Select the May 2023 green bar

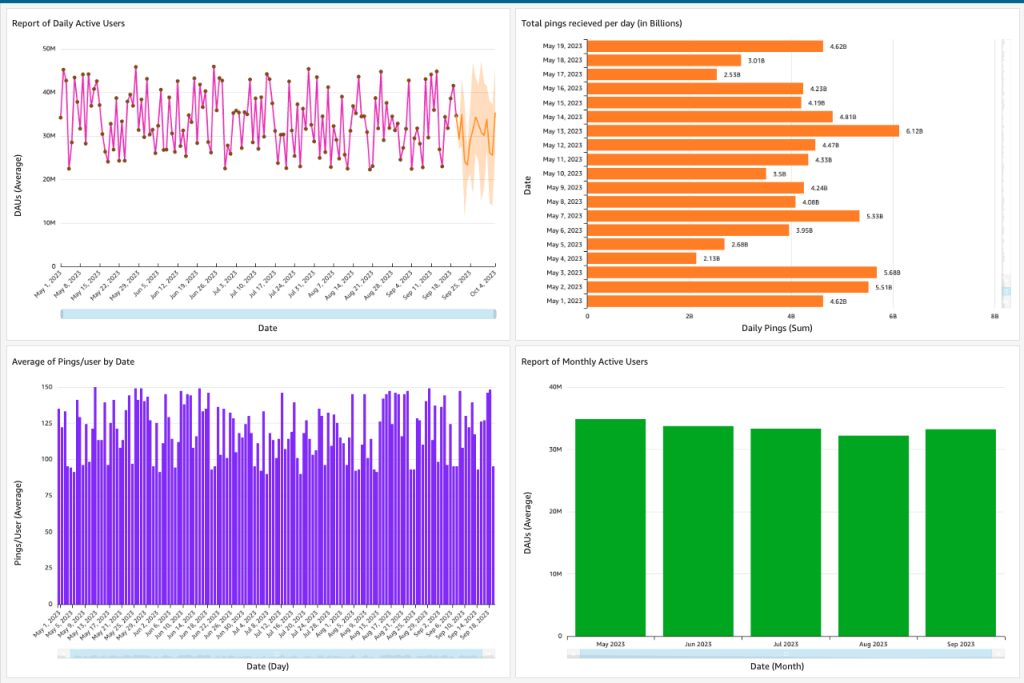coord(610,528)
